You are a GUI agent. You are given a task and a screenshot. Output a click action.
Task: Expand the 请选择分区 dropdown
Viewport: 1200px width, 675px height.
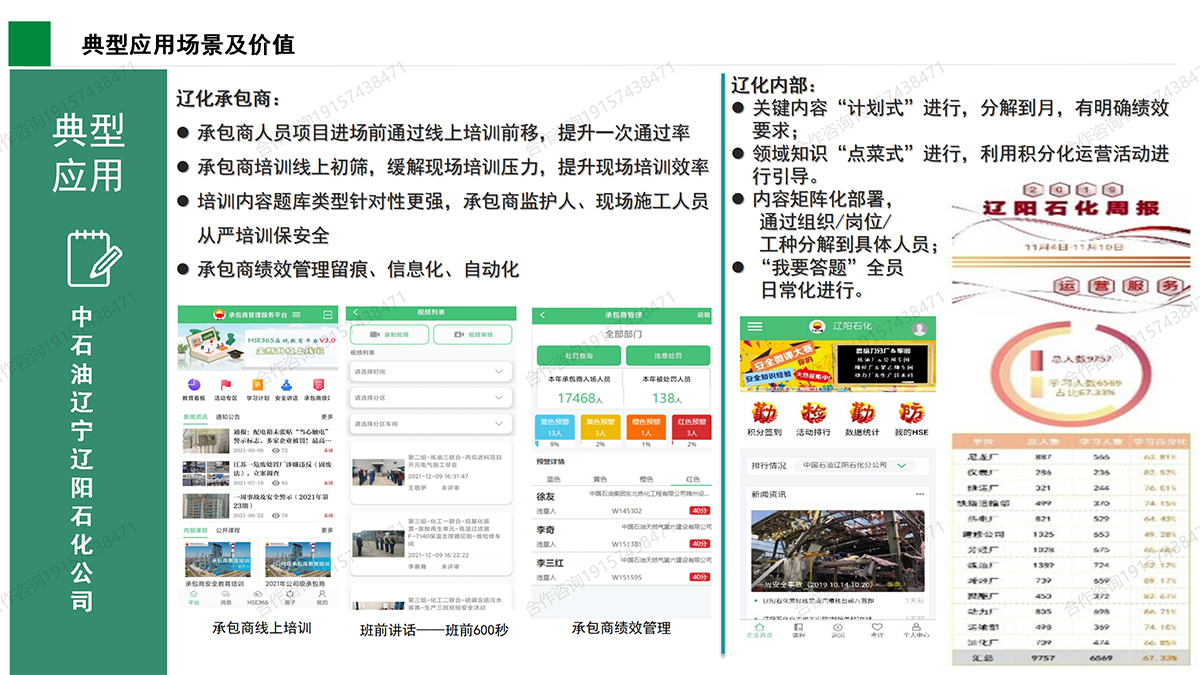click(431, 398)
